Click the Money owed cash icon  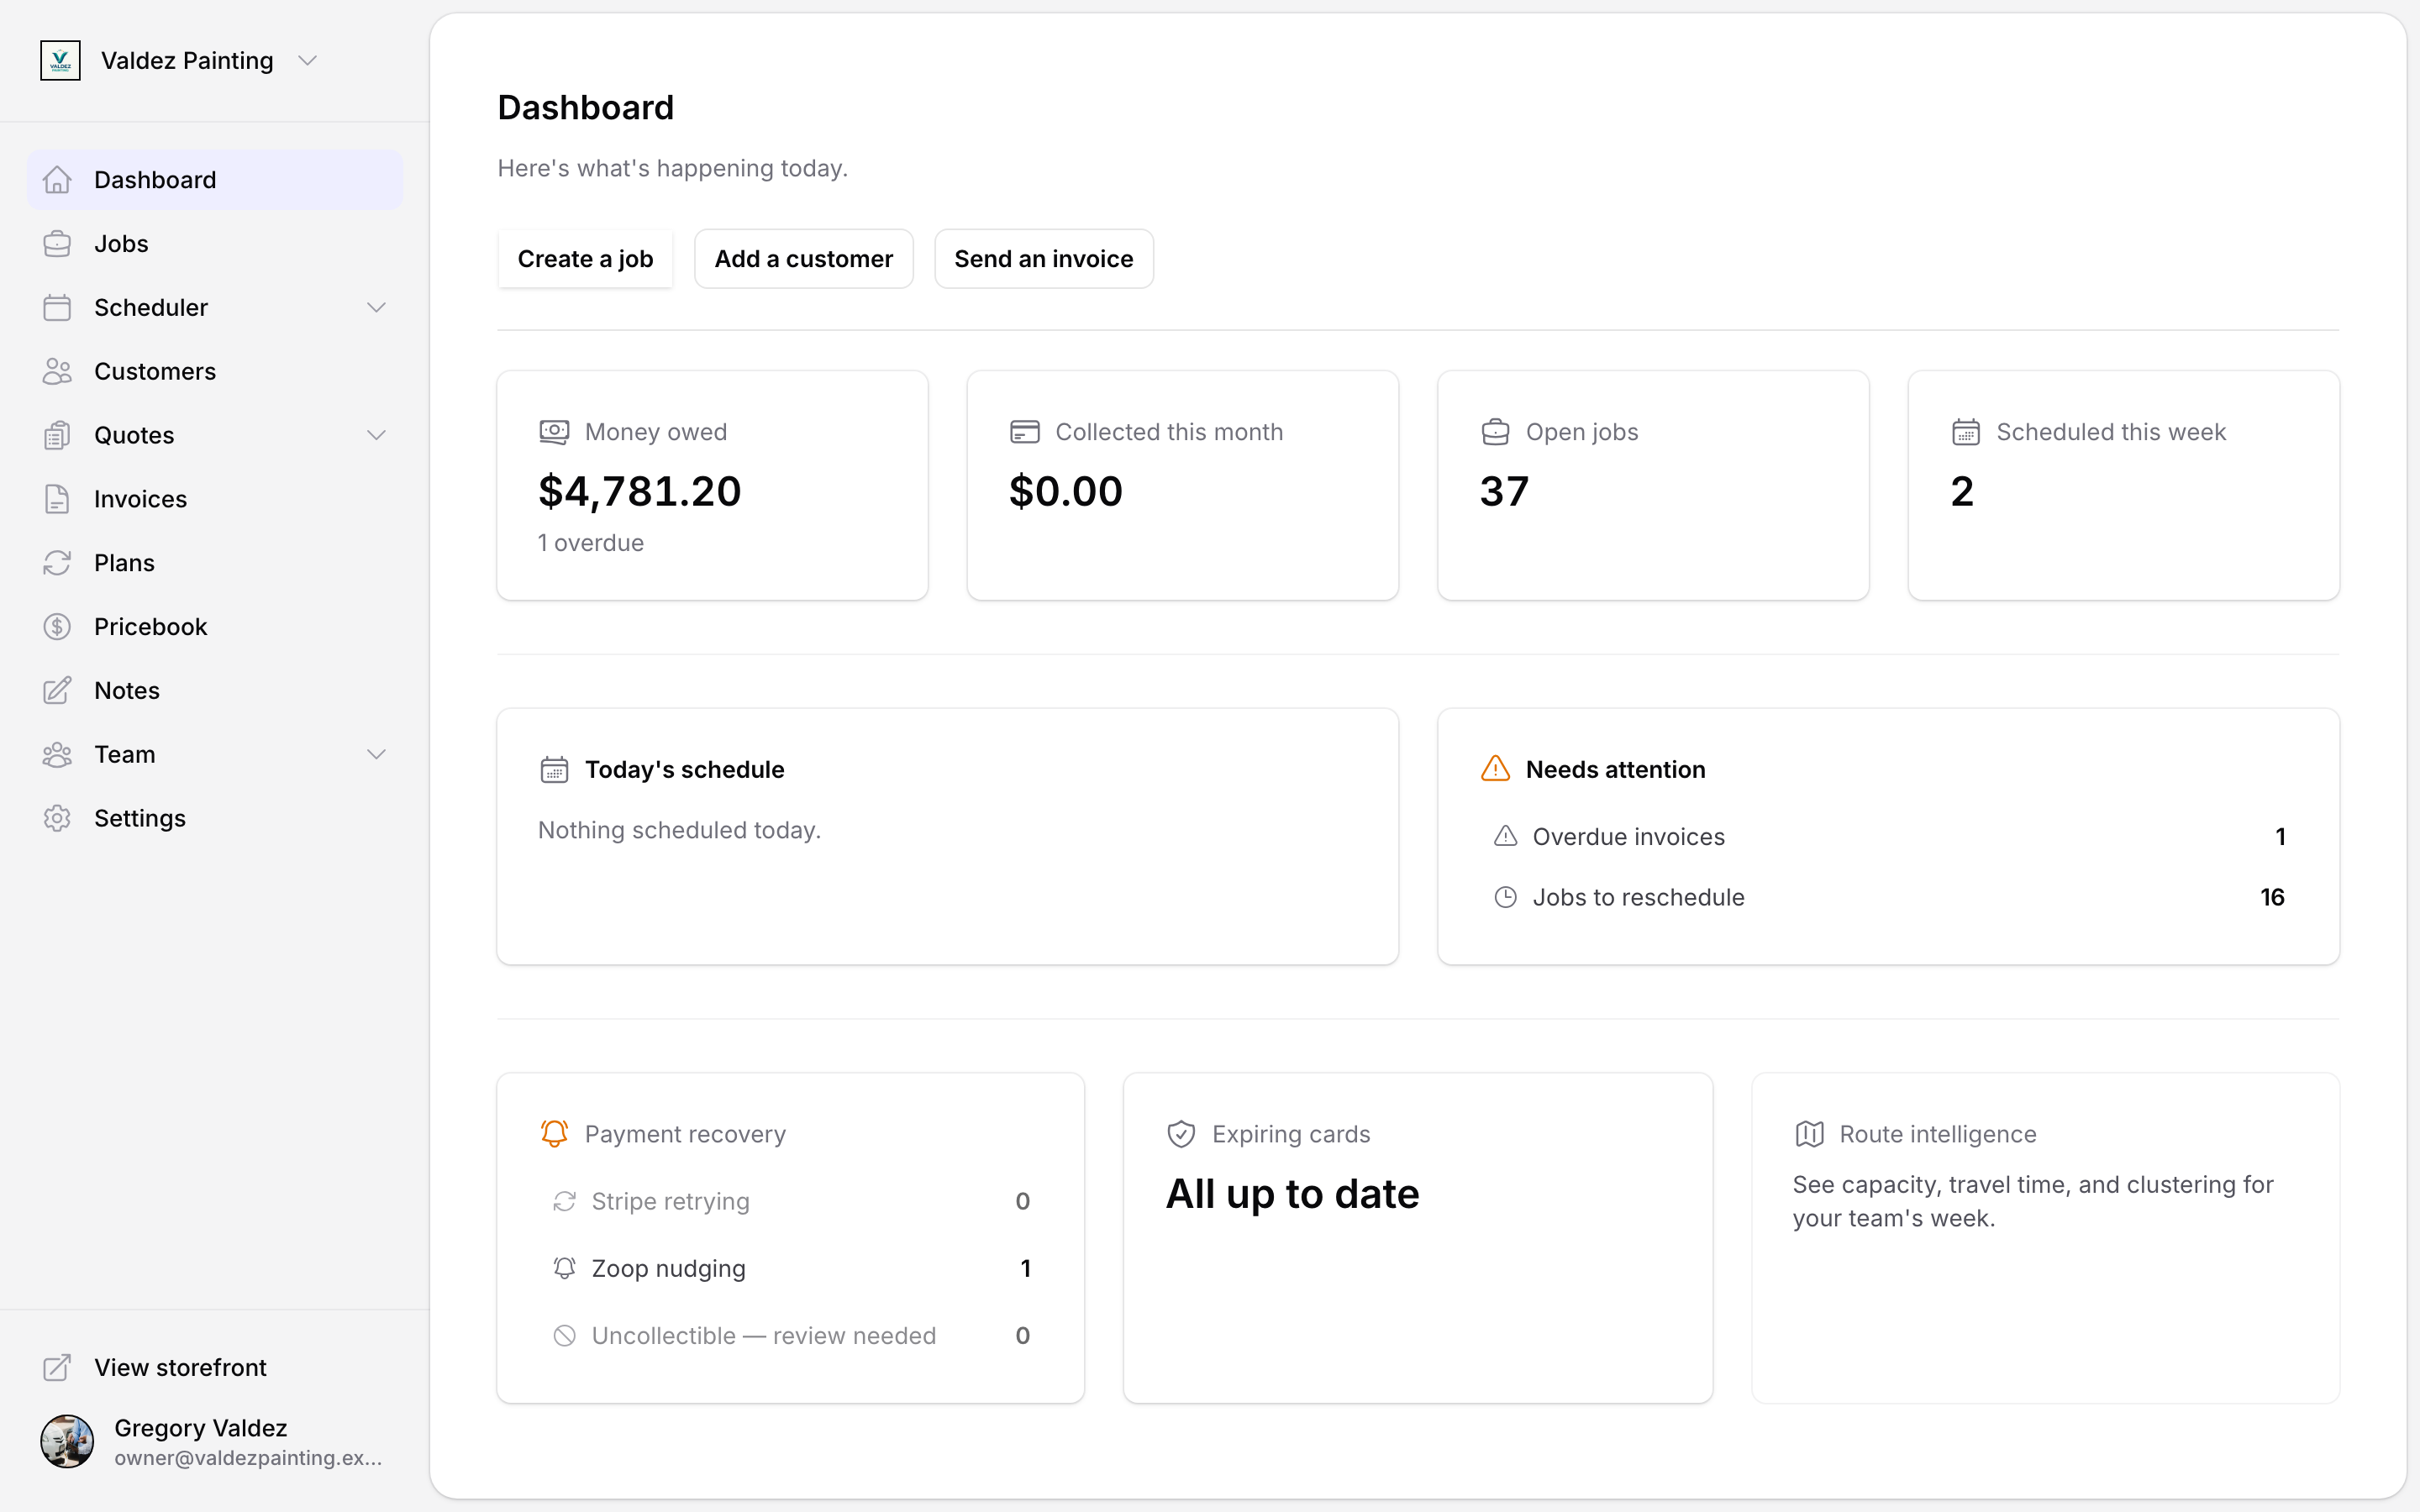pos(554,432)
